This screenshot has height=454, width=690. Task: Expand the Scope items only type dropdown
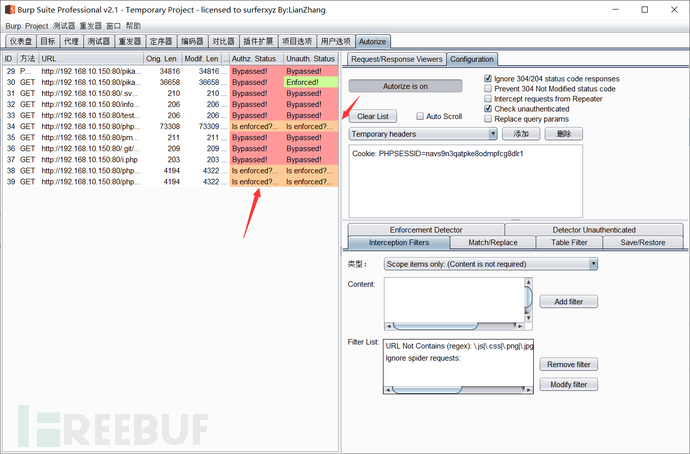tap(491, 264)
